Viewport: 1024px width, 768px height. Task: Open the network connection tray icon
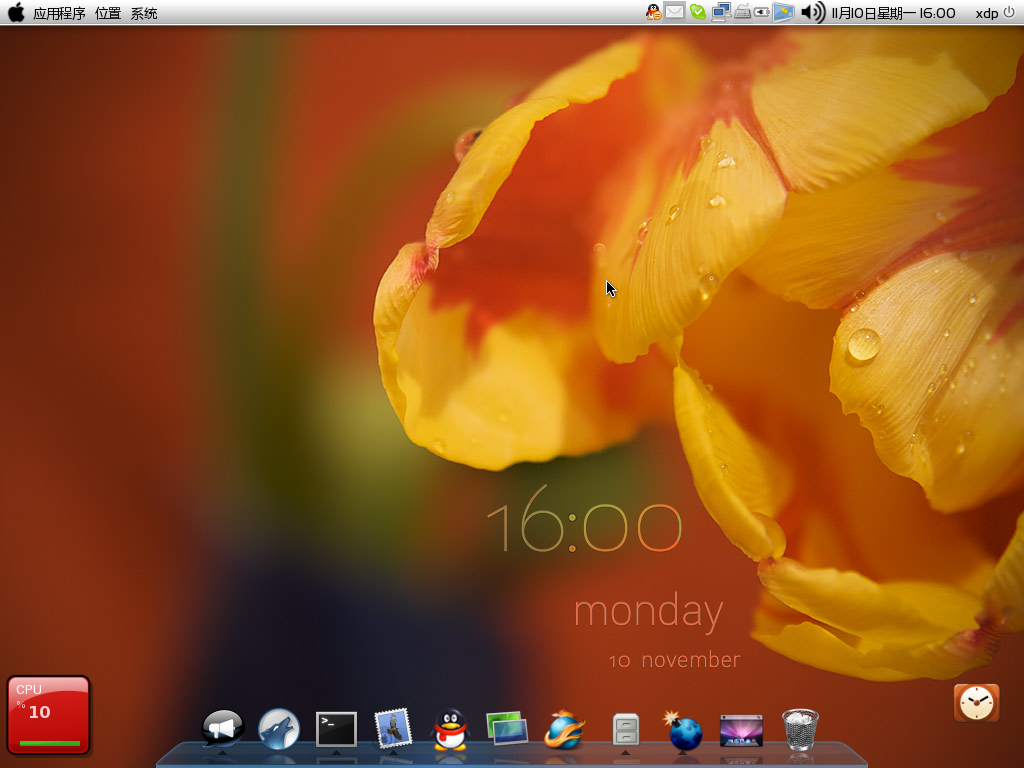(721, 12)
